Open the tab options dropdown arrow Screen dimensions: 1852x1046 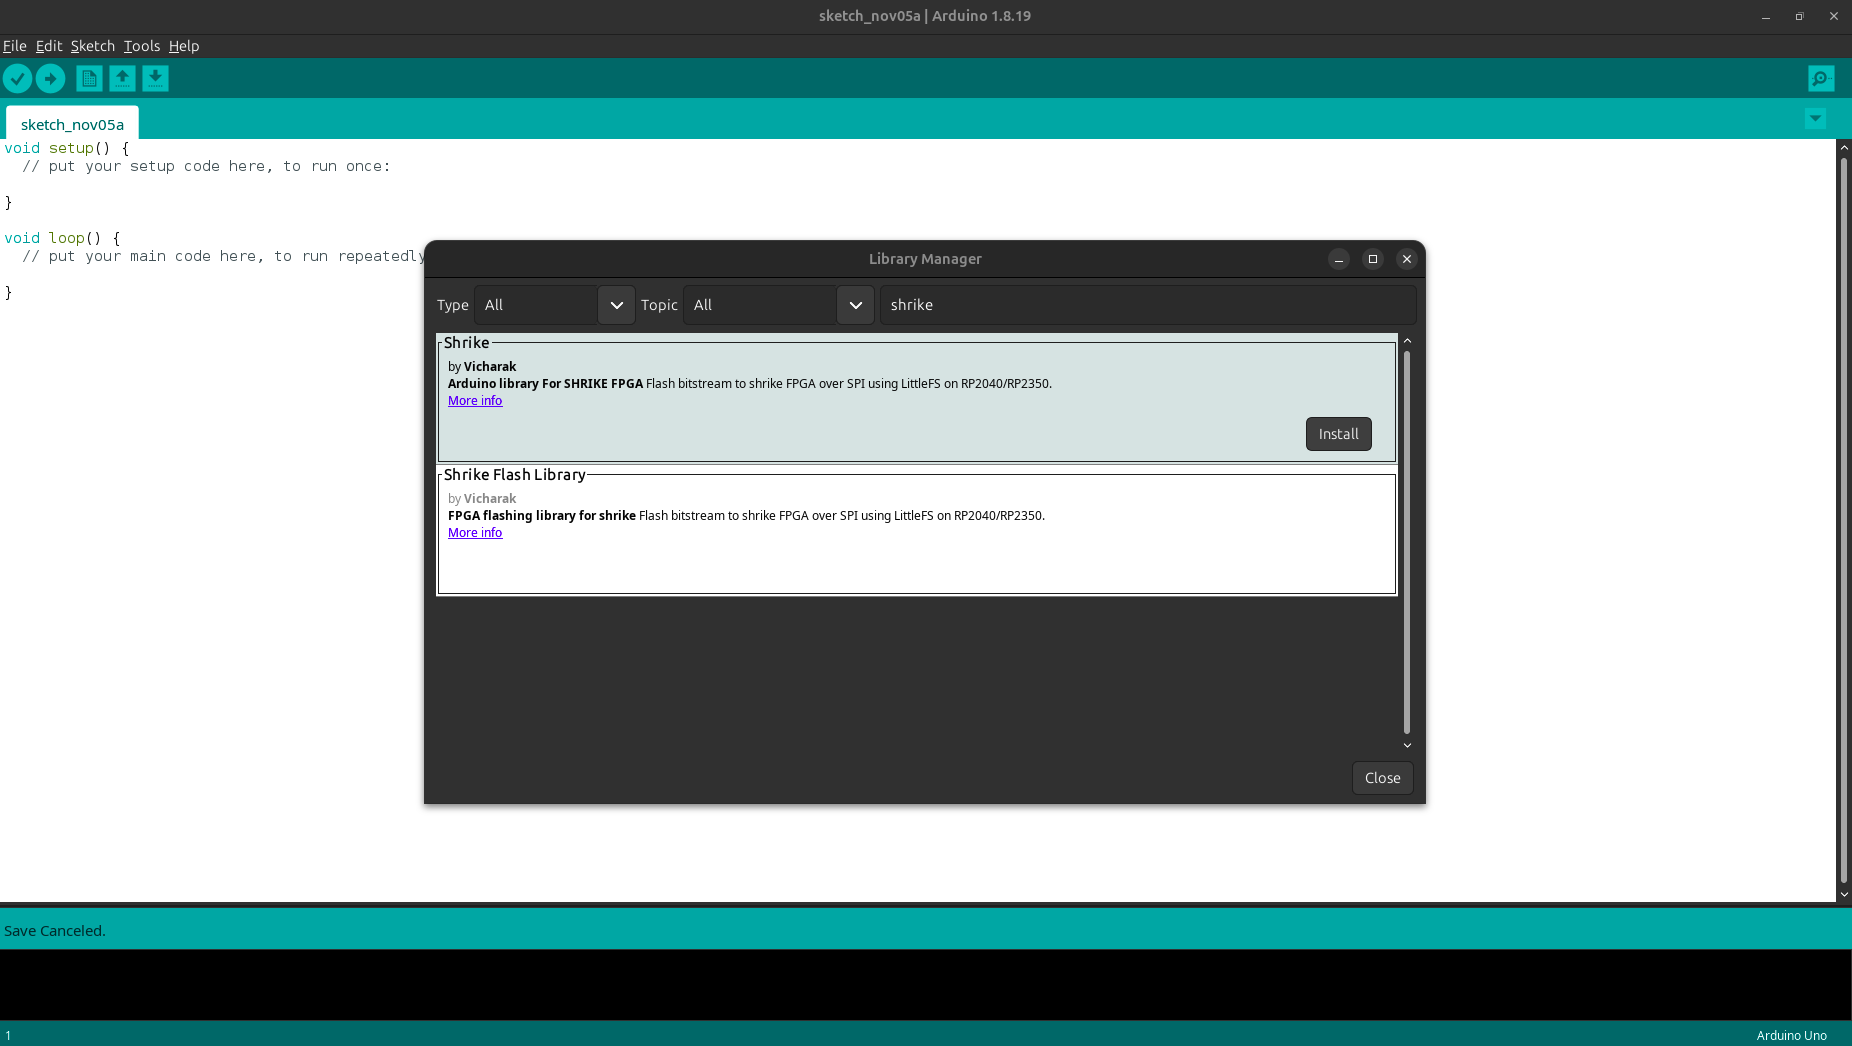click(1815, 119)
